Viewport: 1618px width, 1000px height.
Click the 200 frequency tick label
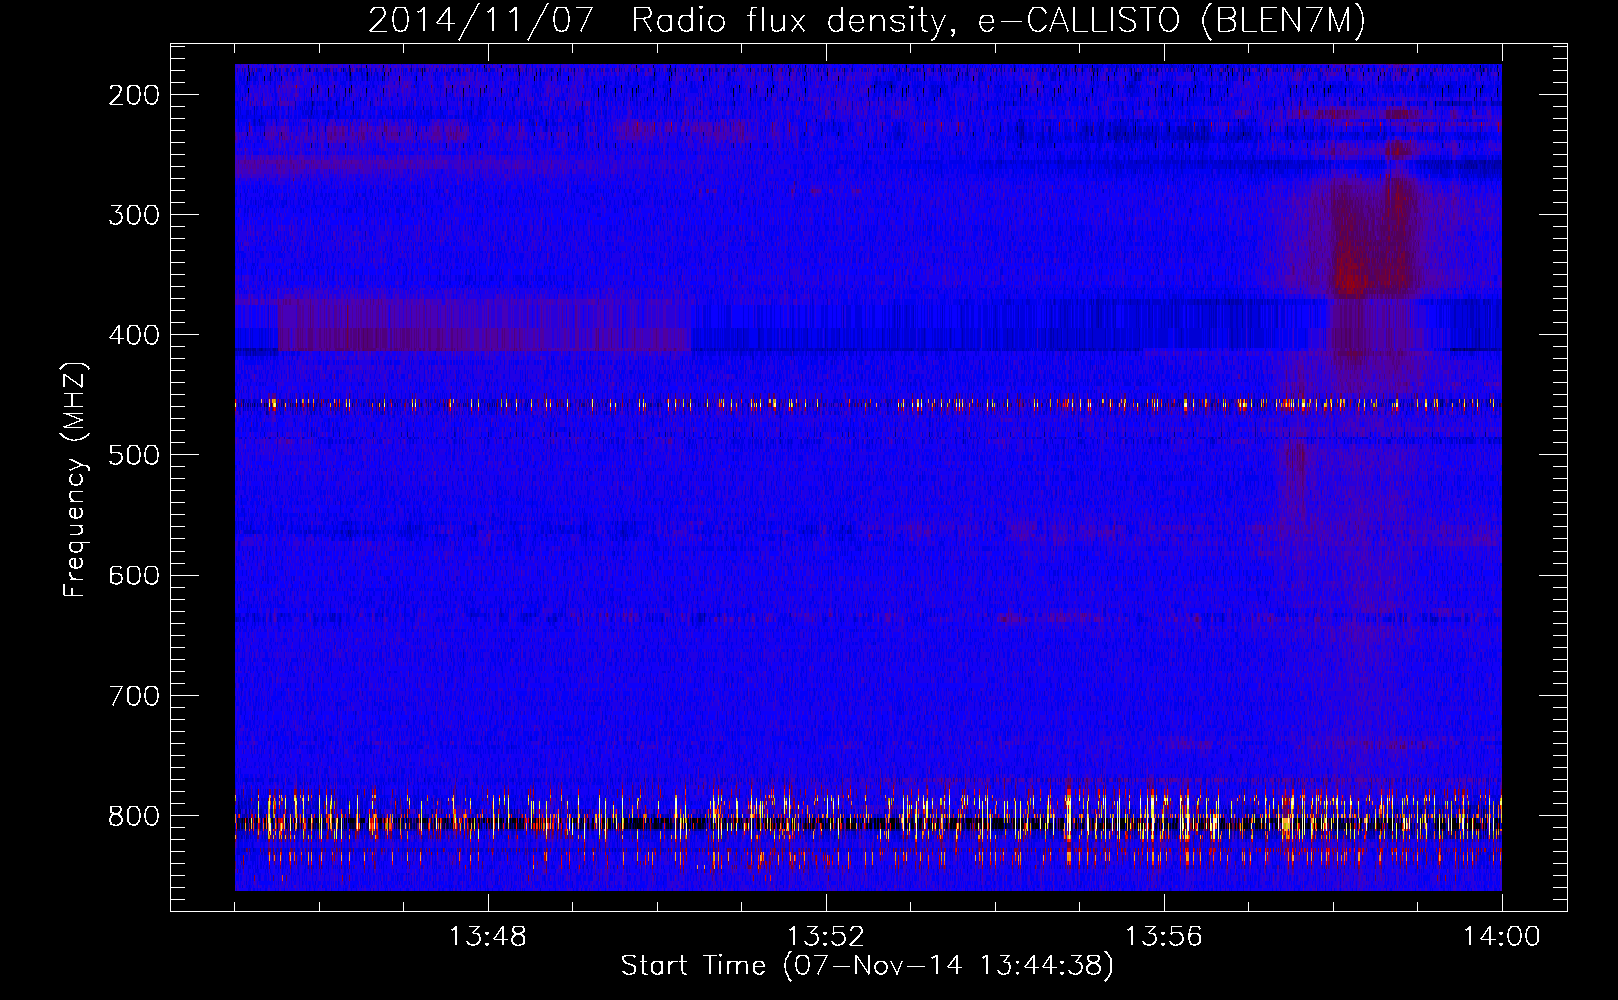point(134,95)
